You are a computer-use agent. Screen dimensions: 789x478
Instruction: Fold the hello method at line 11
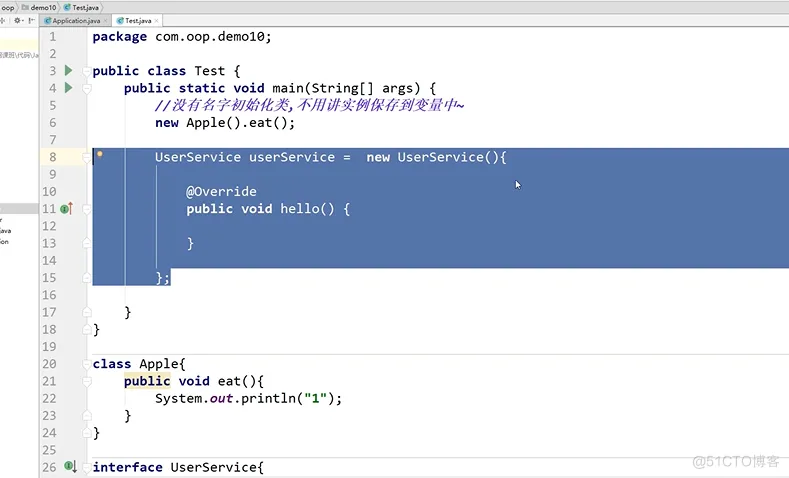87,209
